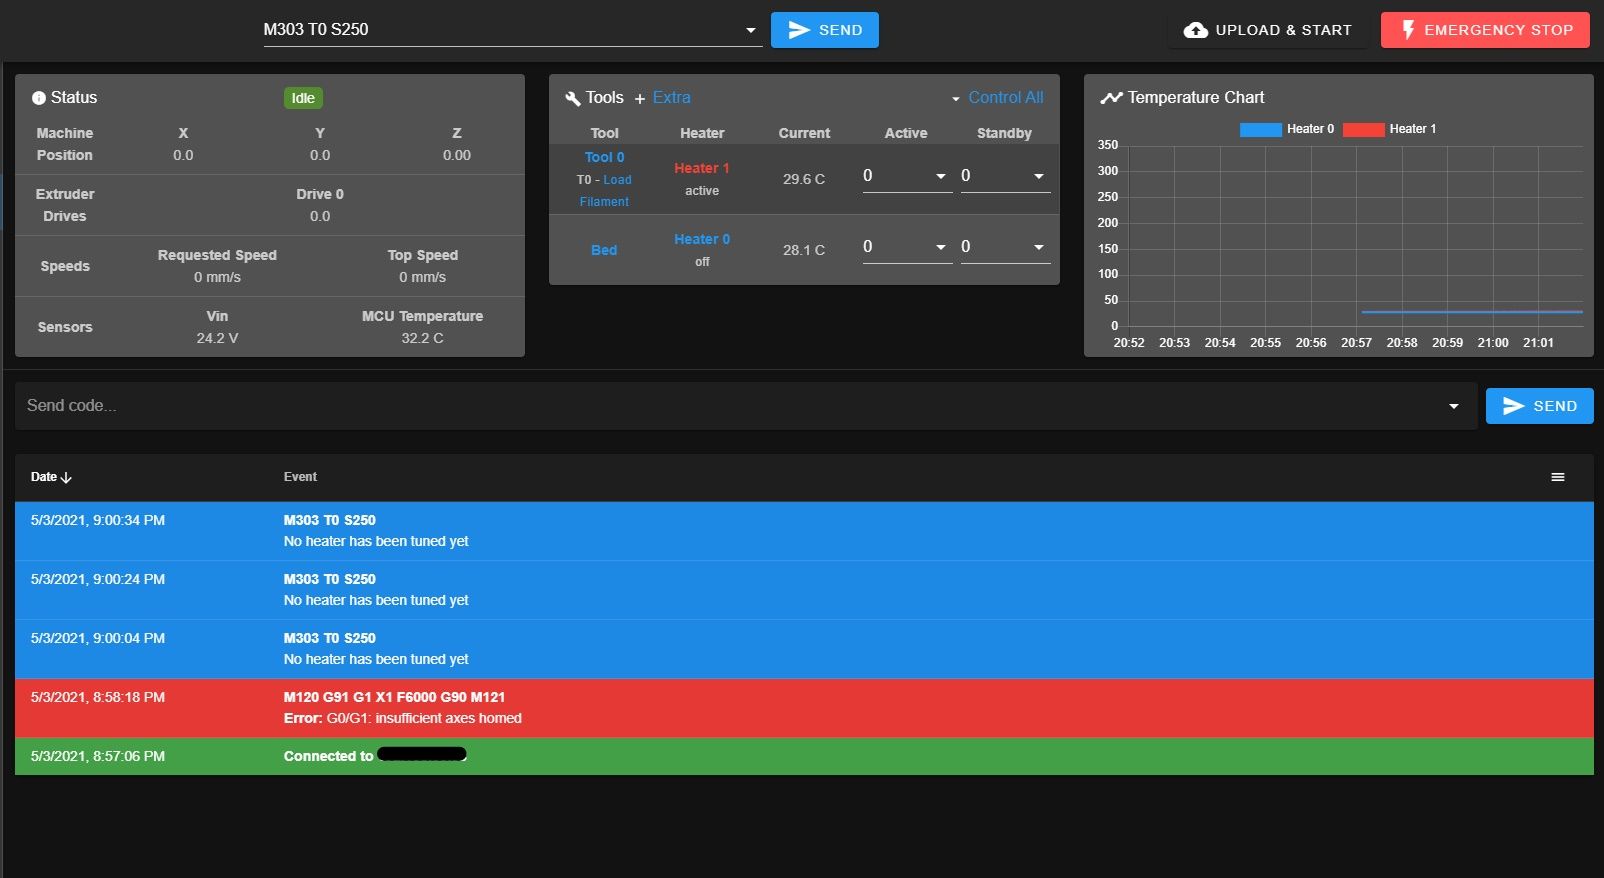Trigger the Emergency Stop button

1485,30
